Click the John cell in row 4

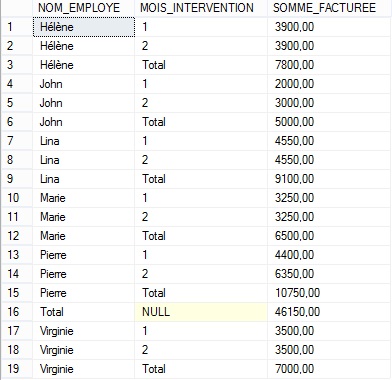tap(83, 84)
